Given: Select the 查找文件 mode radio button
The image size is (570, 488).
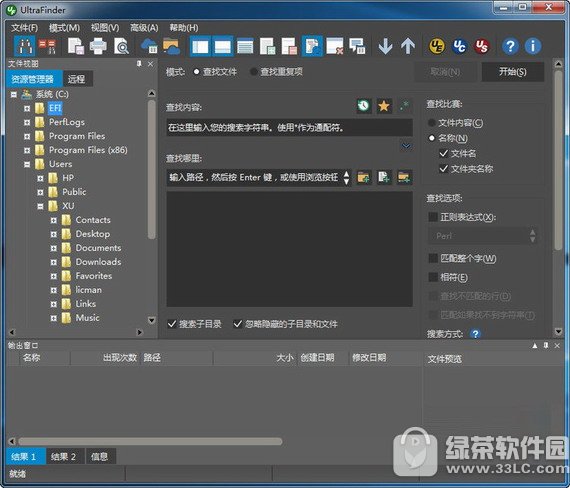Looking at the screenshot, I should click(197, 72).
